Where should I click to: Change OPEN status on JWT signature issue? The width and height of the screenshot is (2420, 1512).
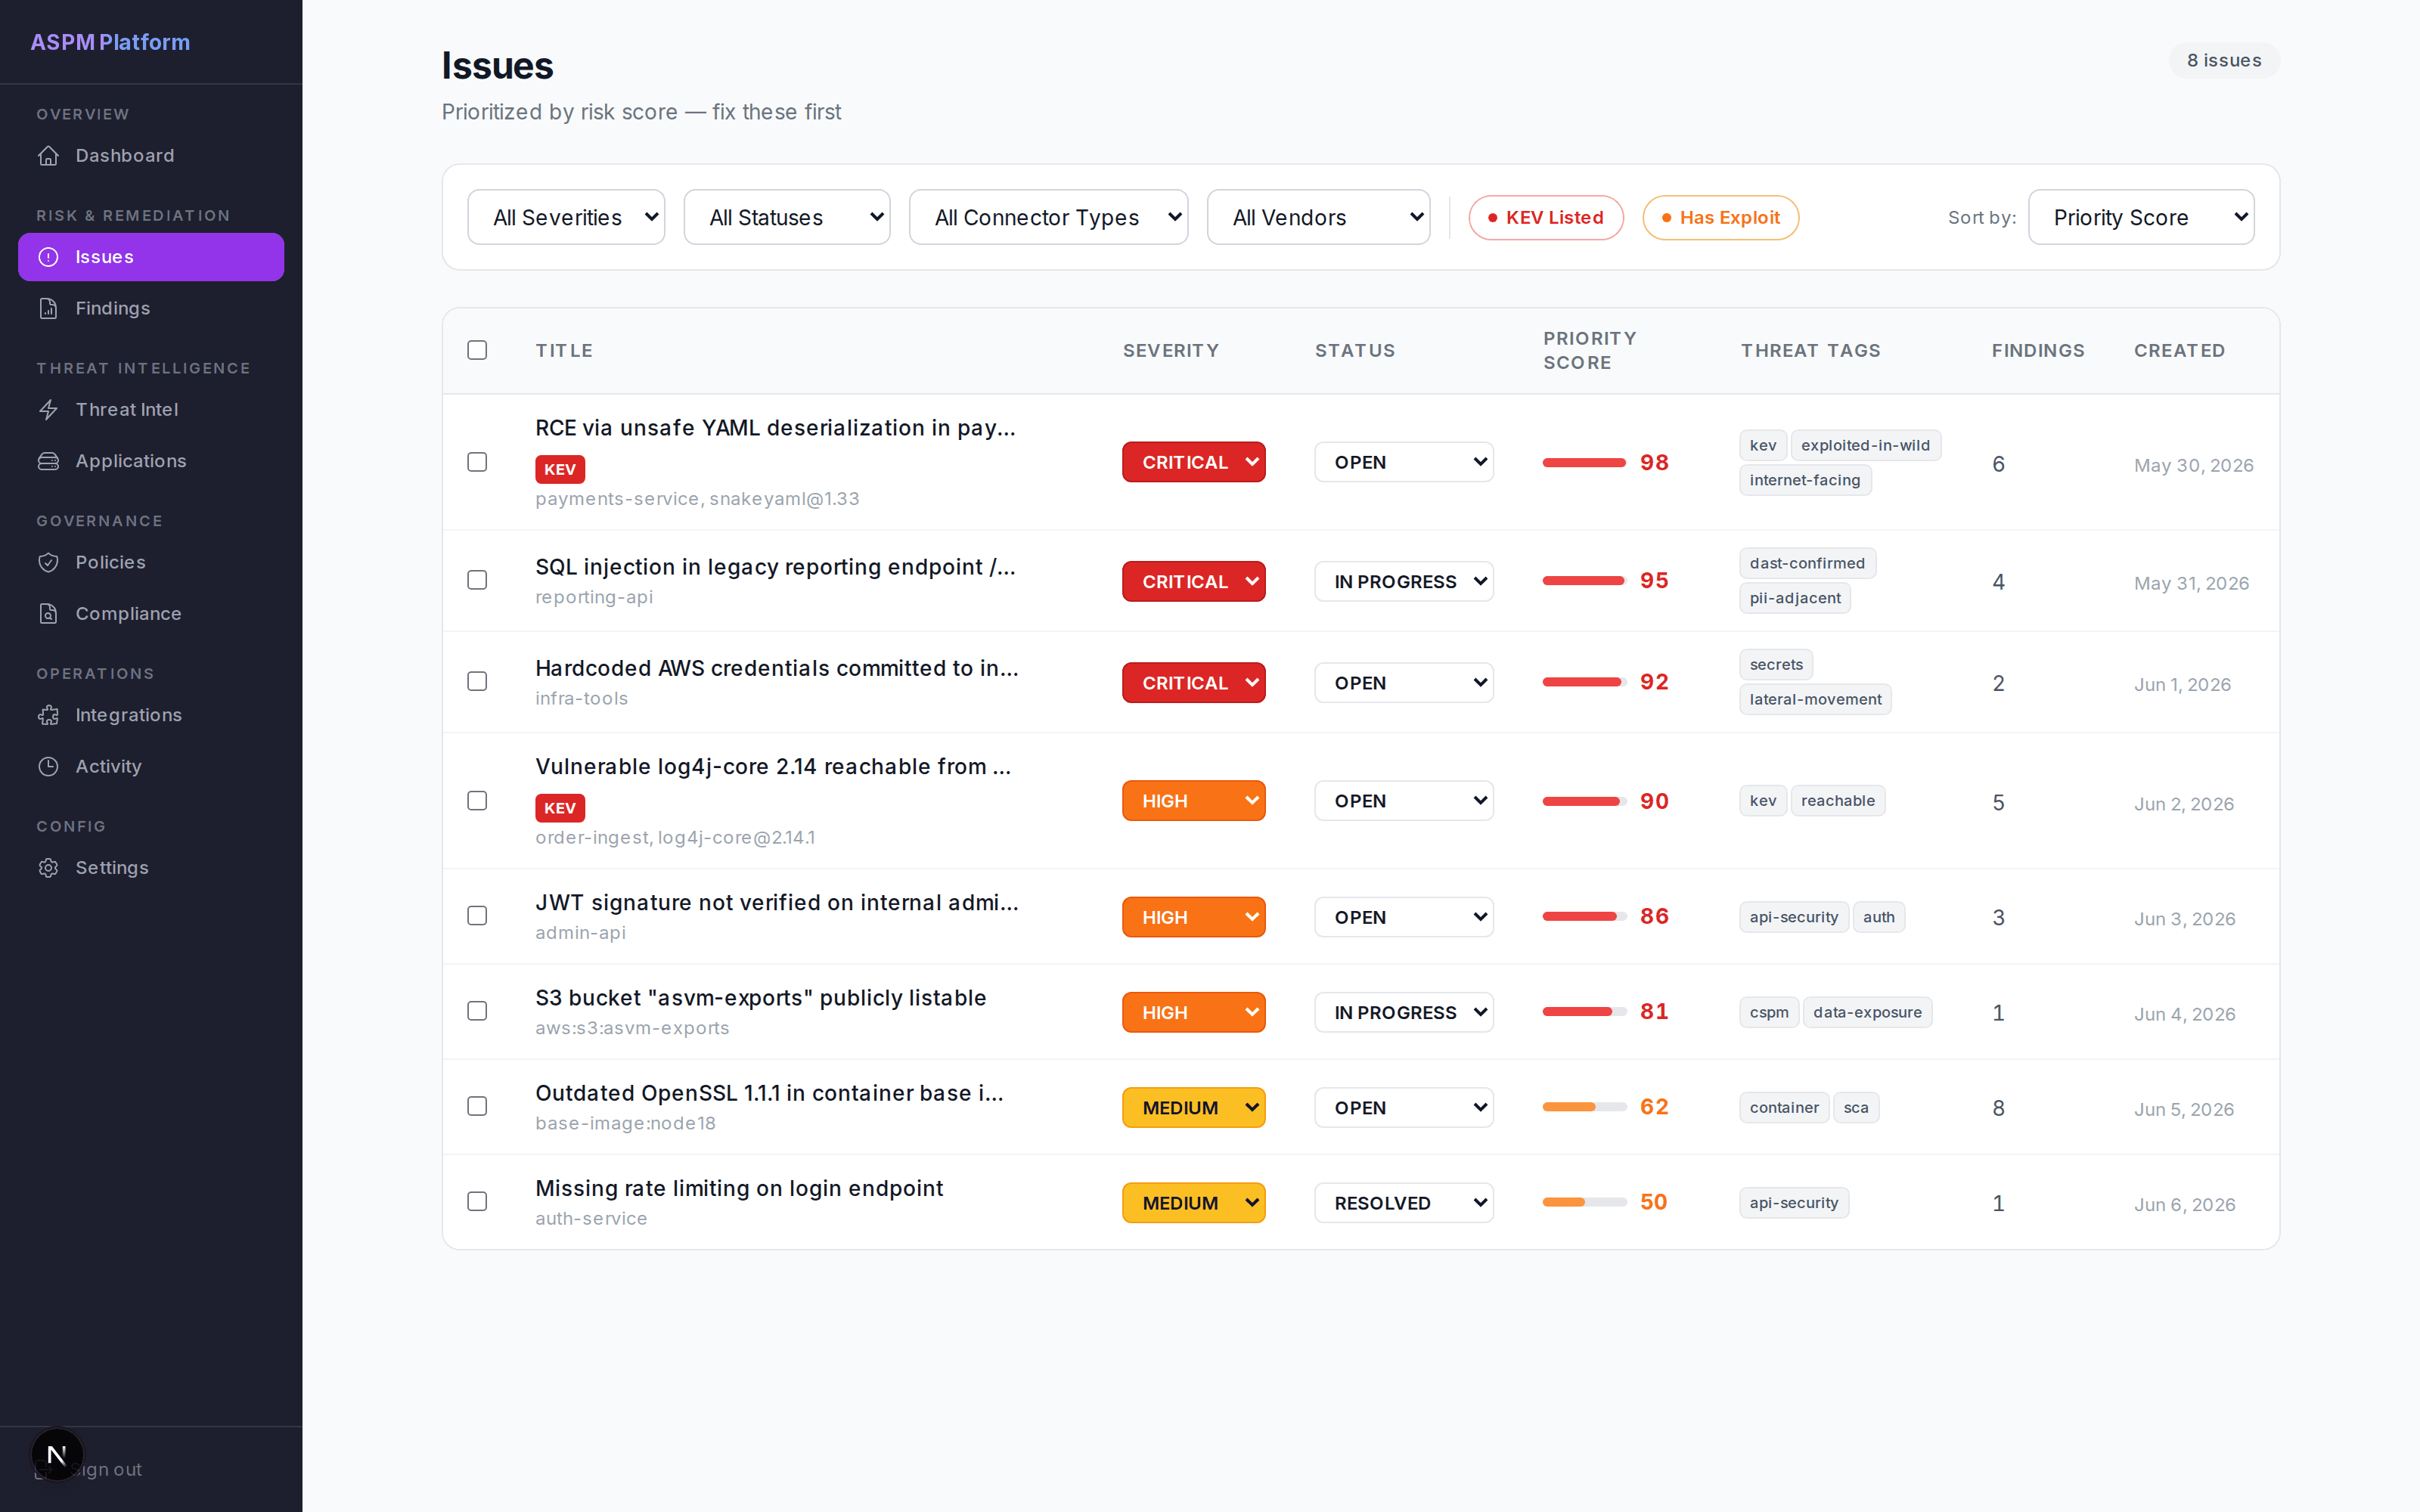coord(1404,917)
